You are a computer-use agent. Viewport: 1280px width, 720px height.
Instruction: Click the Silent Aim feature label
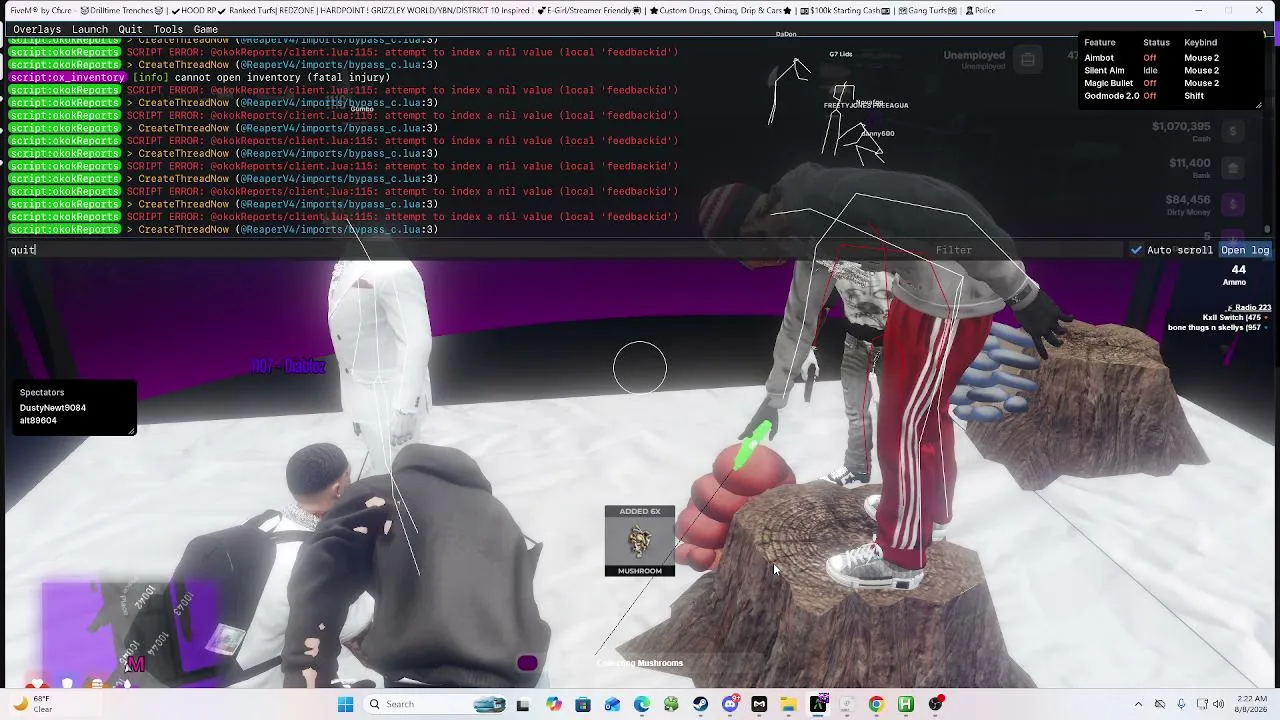[1104, 71]
